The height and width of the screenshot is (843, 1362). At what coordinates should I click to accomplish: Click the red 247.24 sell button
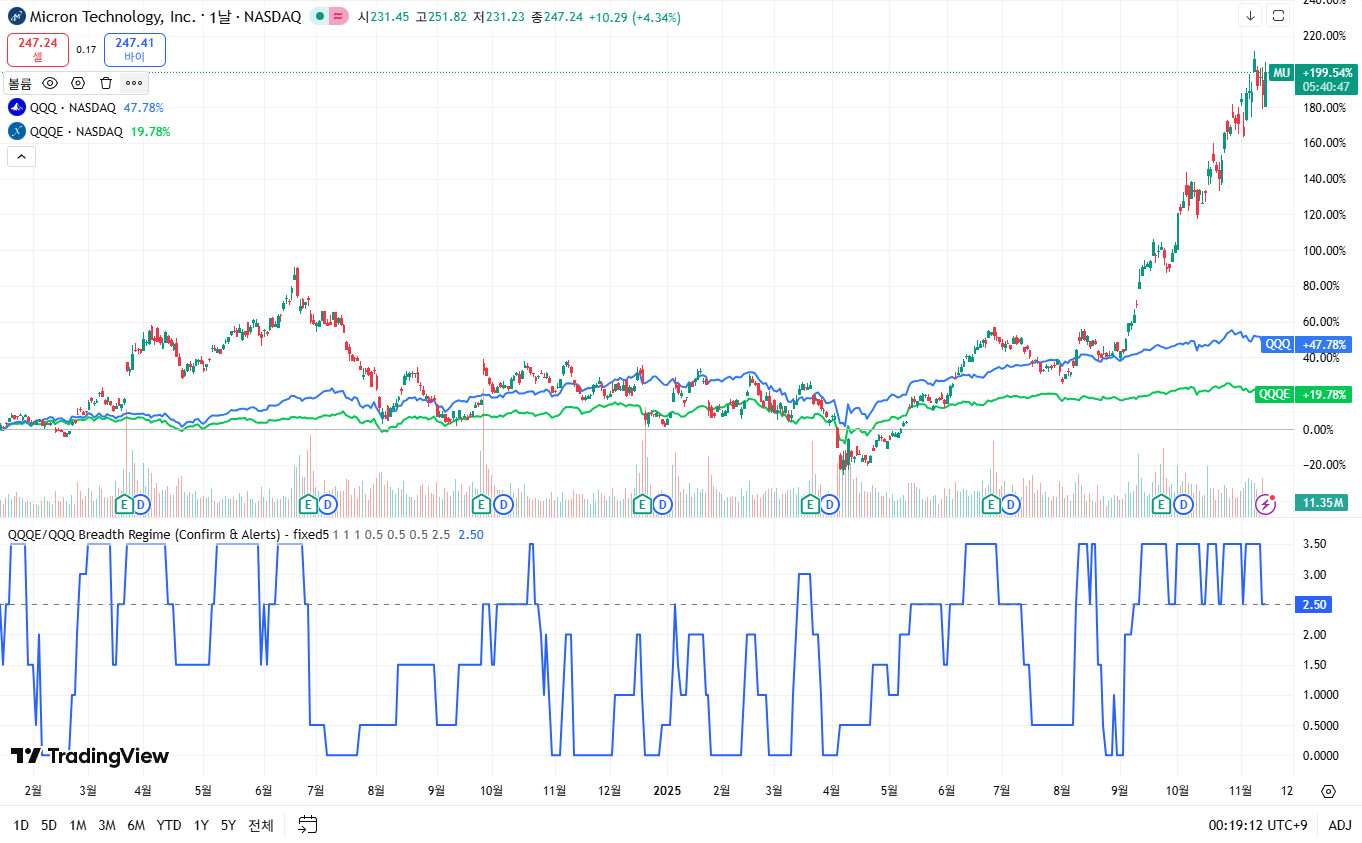[38, 49]
